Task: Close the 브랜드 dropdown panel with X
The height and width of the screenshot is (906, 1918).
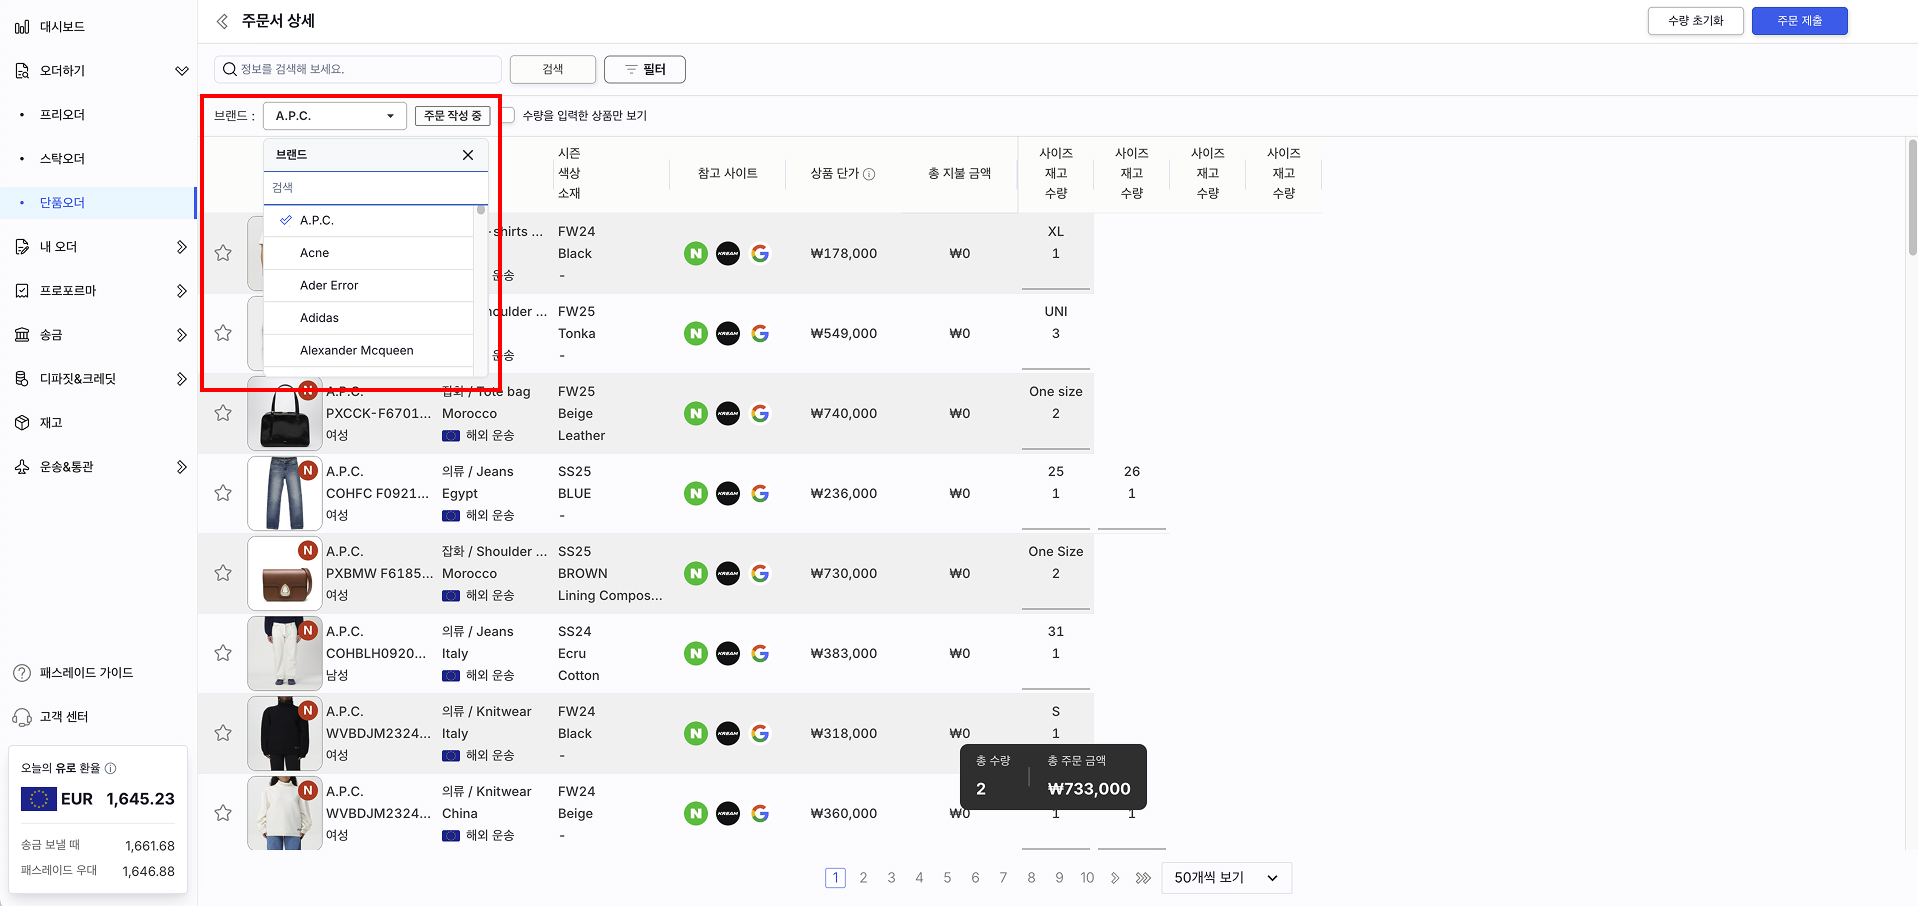Action: [x=468, y=155]
